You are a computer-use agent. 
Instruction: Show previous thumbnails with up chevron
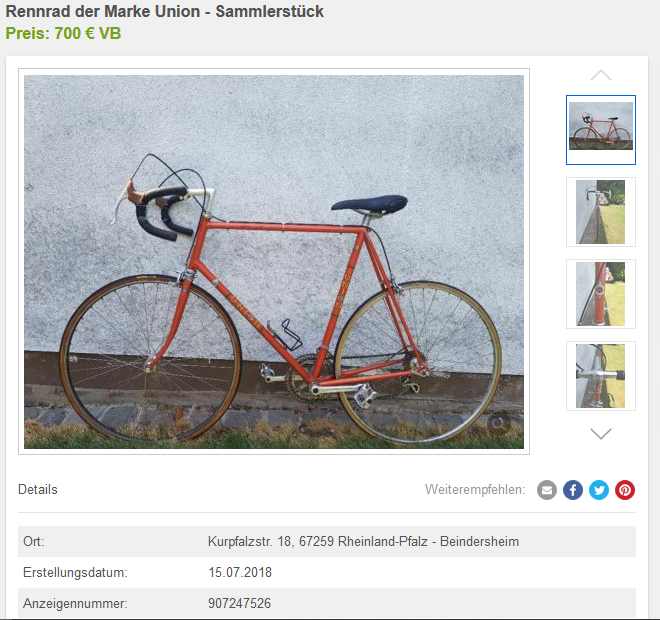601,75
